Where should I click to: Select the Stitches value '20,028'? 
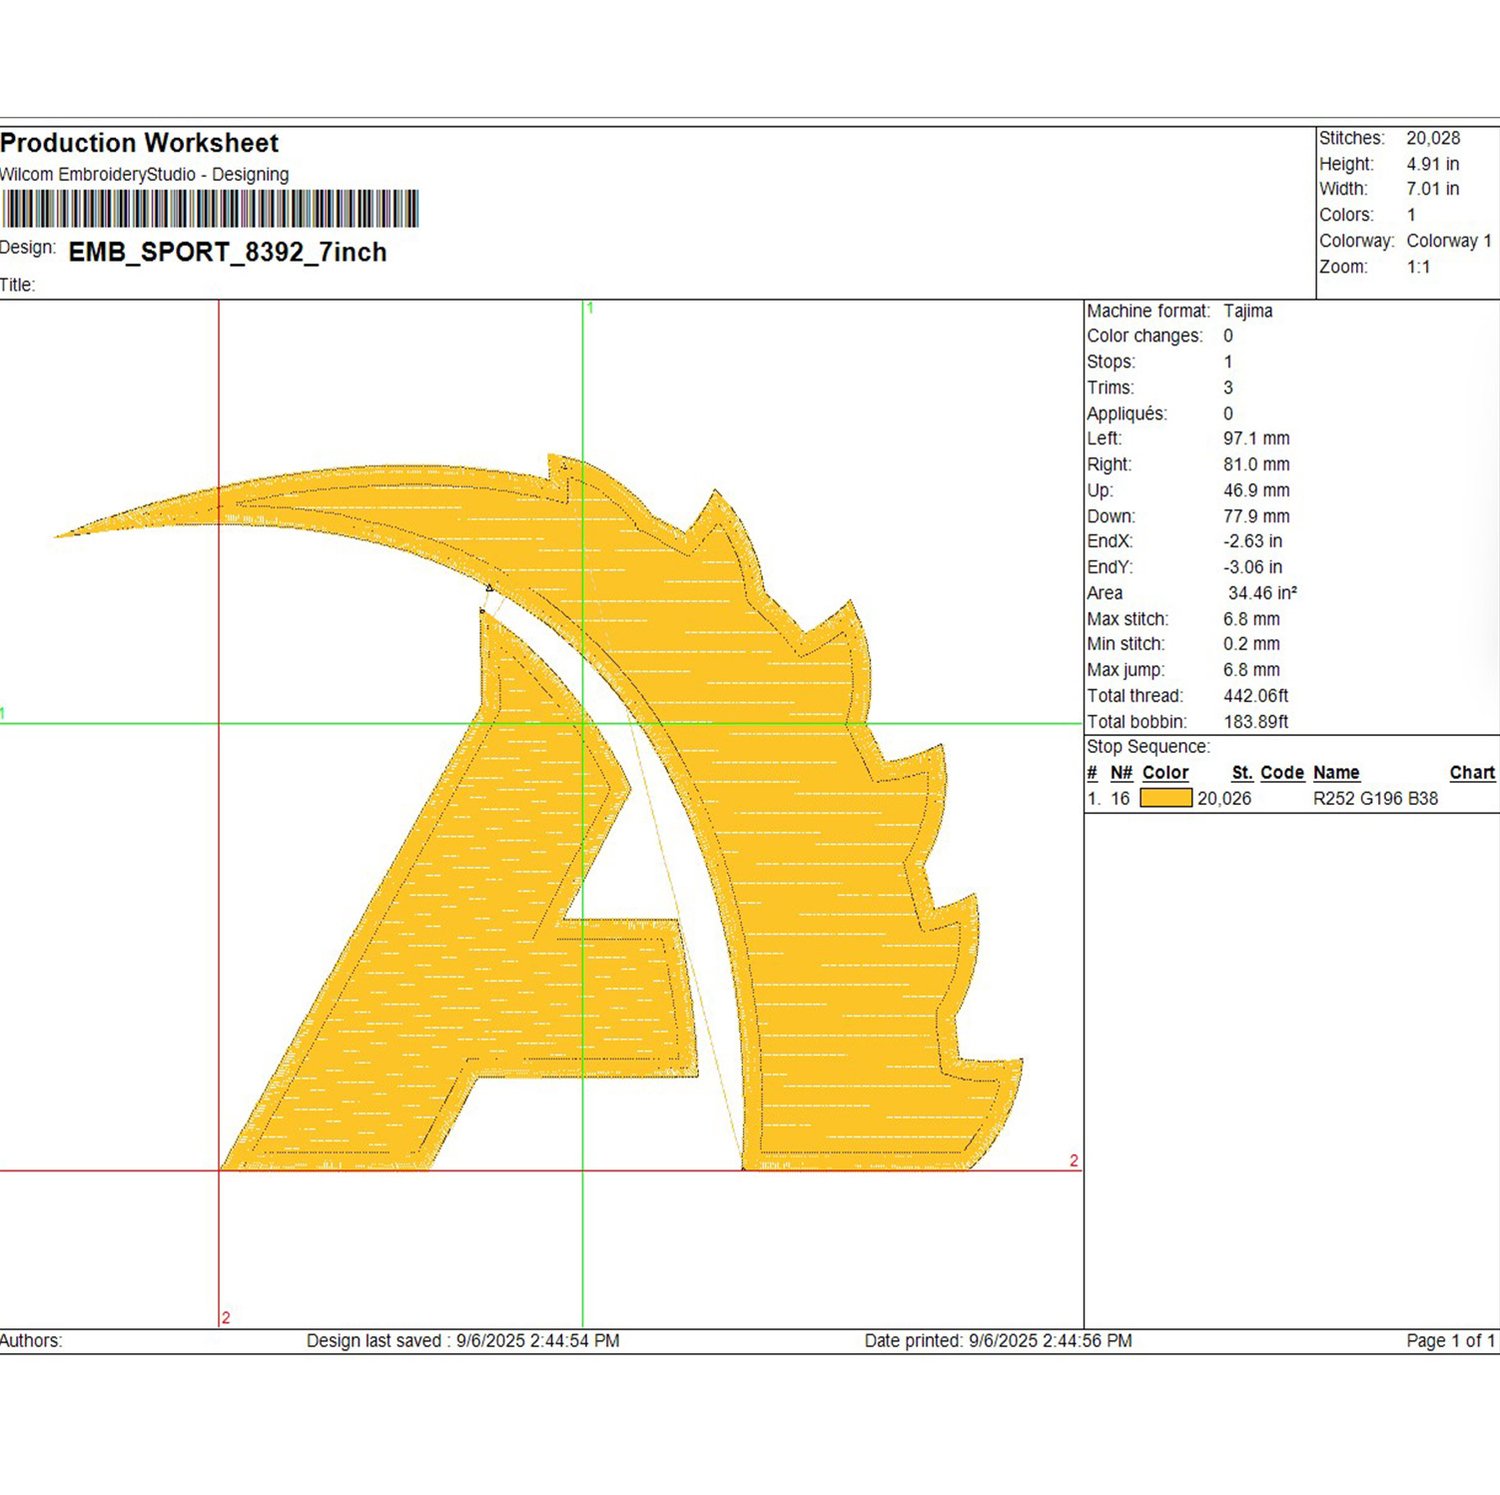1433,138
